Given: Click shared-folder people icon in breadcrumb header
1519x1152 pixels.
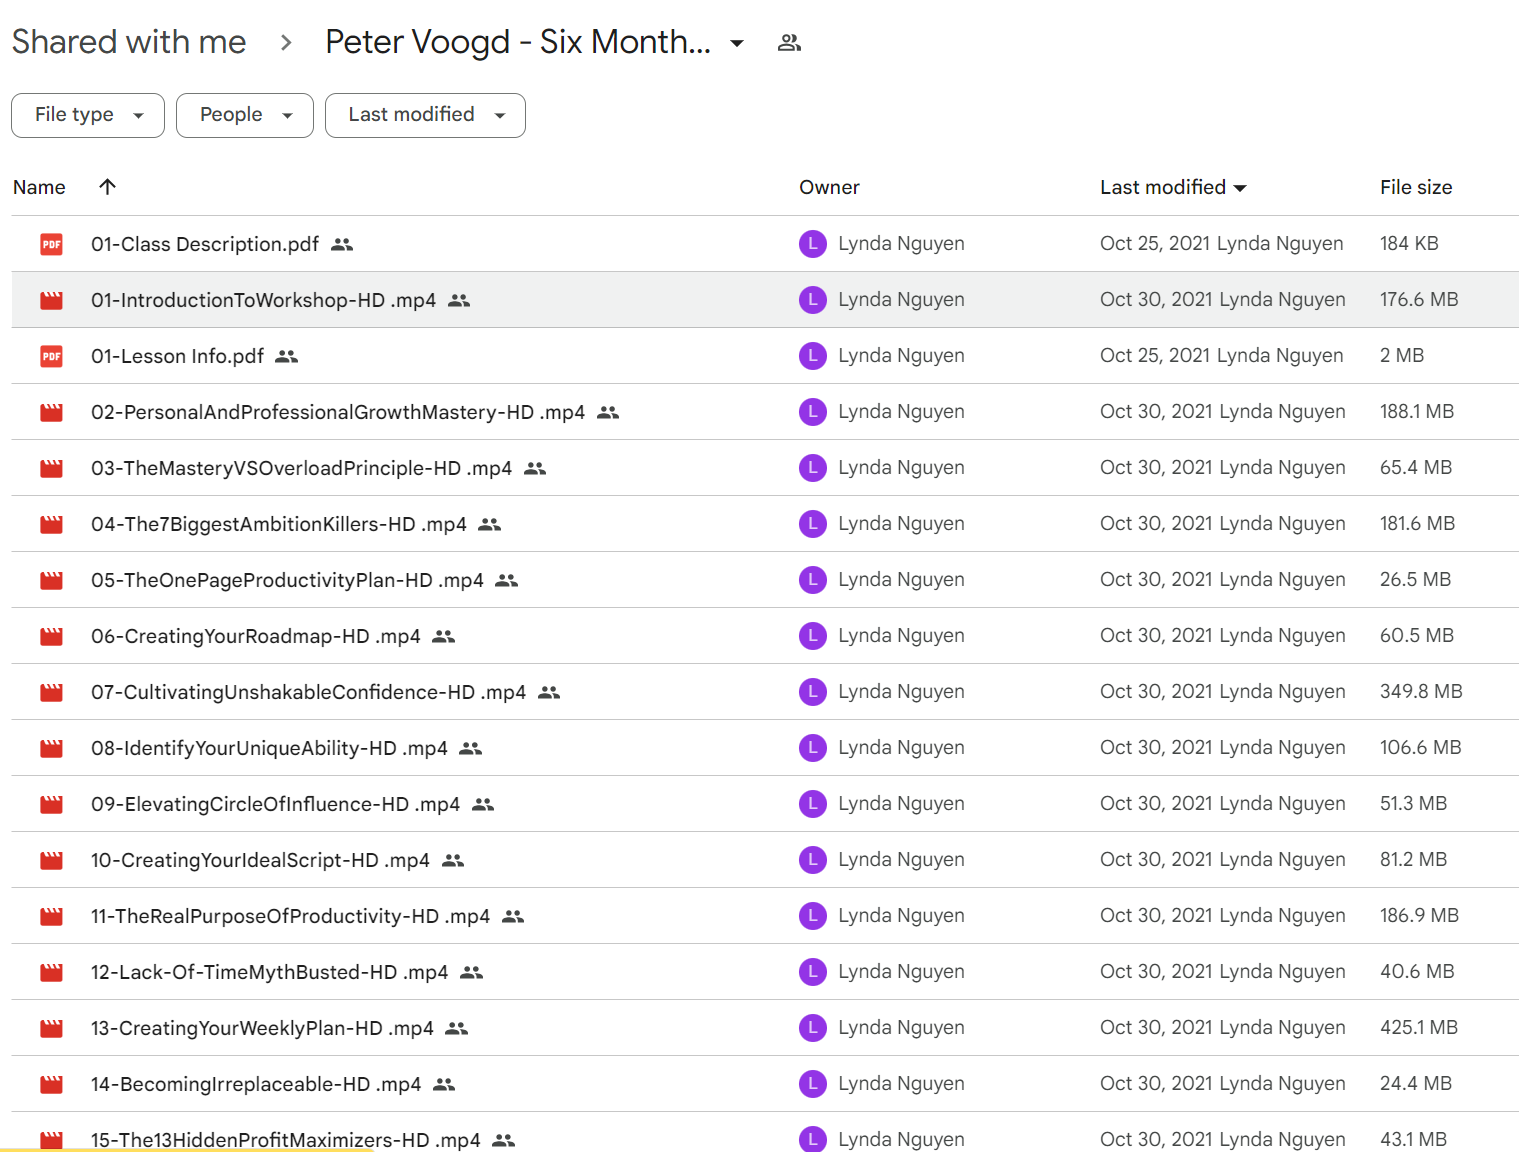Looking at the screenshot, I should pyautogui.click(x=789, y=42).
